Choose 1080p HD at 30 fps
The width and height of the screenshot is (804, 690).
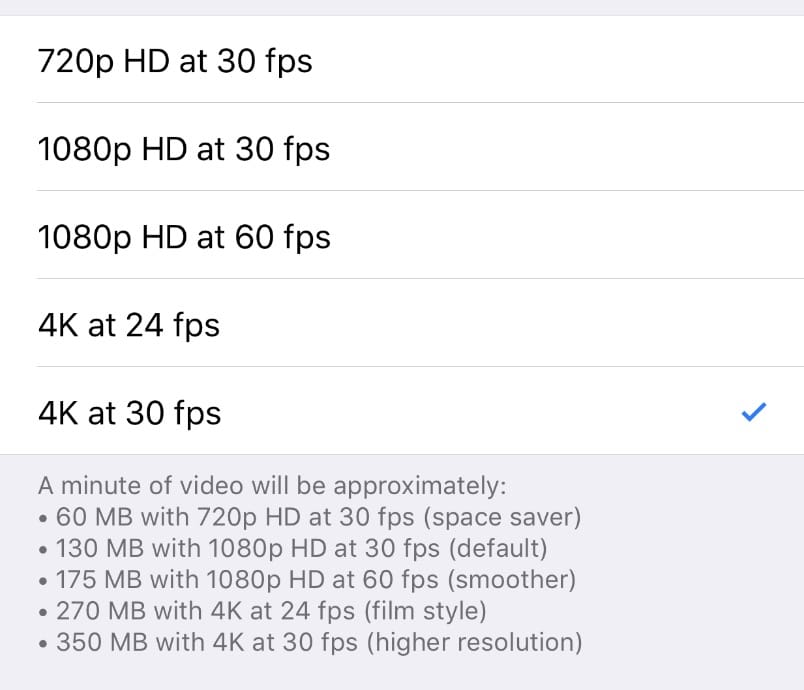pos(184,149)
